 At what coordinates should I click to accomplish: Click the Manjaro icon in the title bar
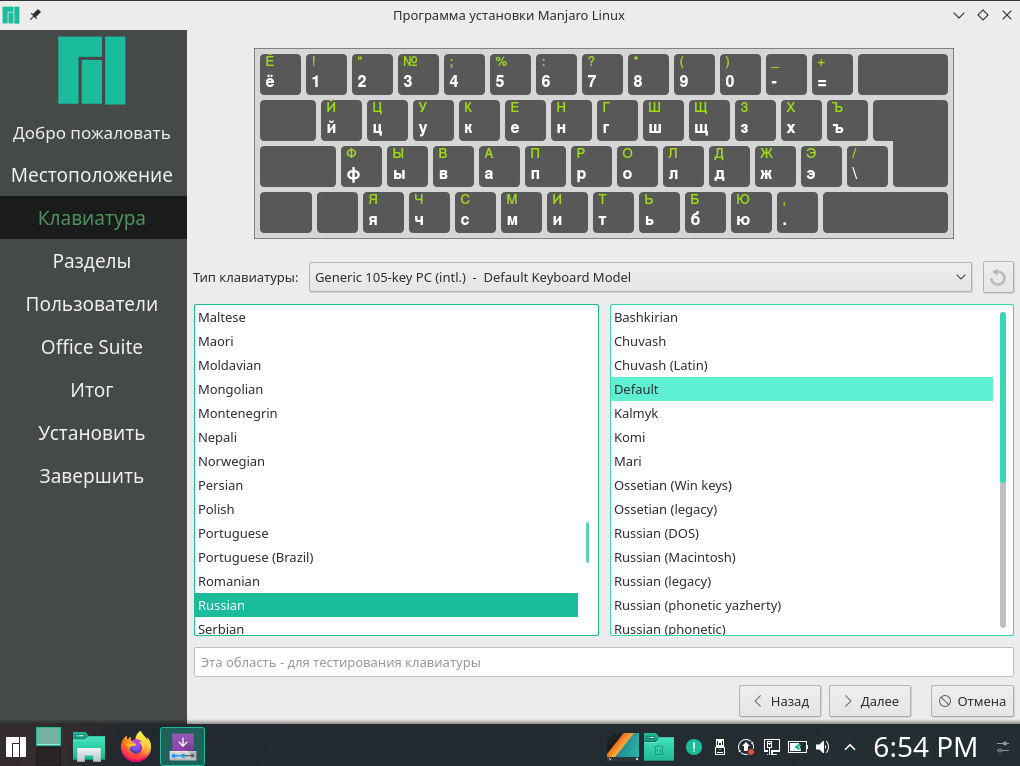tap(11, 15)
